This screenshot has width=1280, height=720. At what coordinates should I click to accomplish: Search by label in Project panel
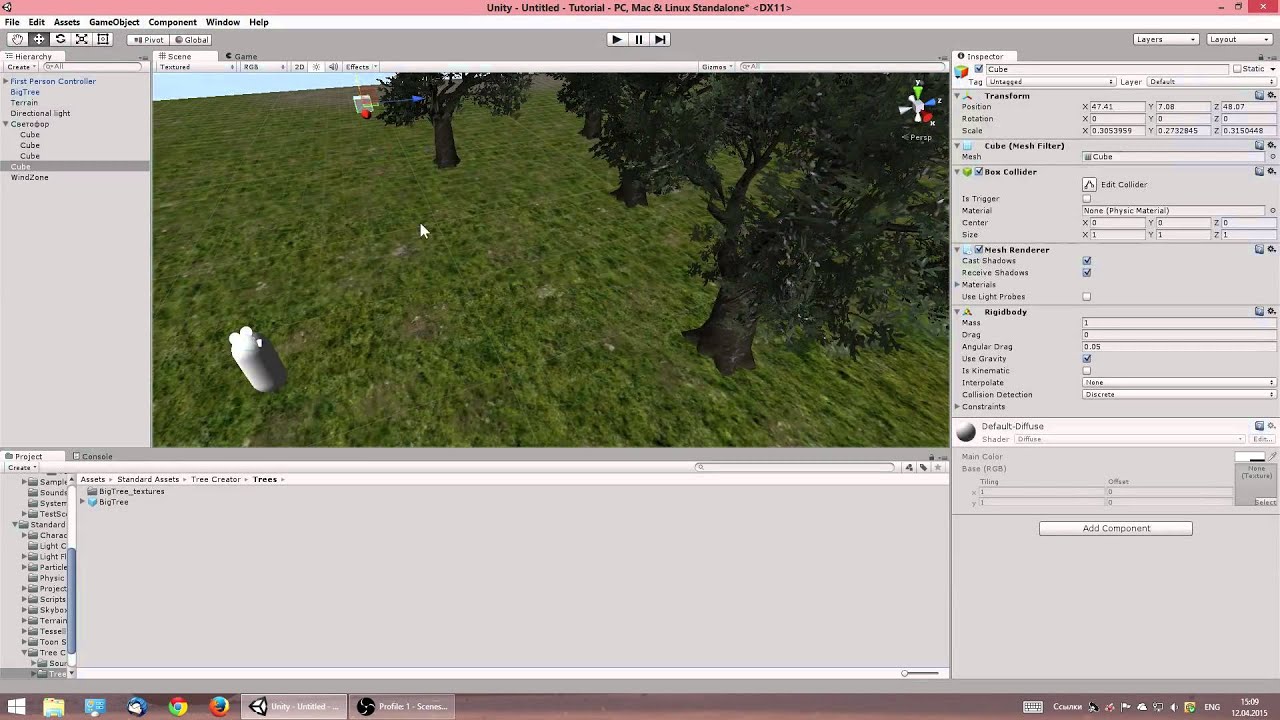[923, 467]
